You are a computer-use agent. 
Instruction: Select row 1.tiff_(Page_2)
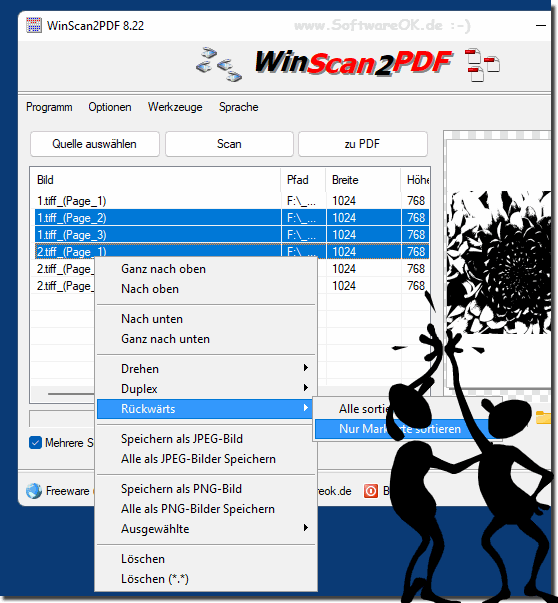(232, 218)
